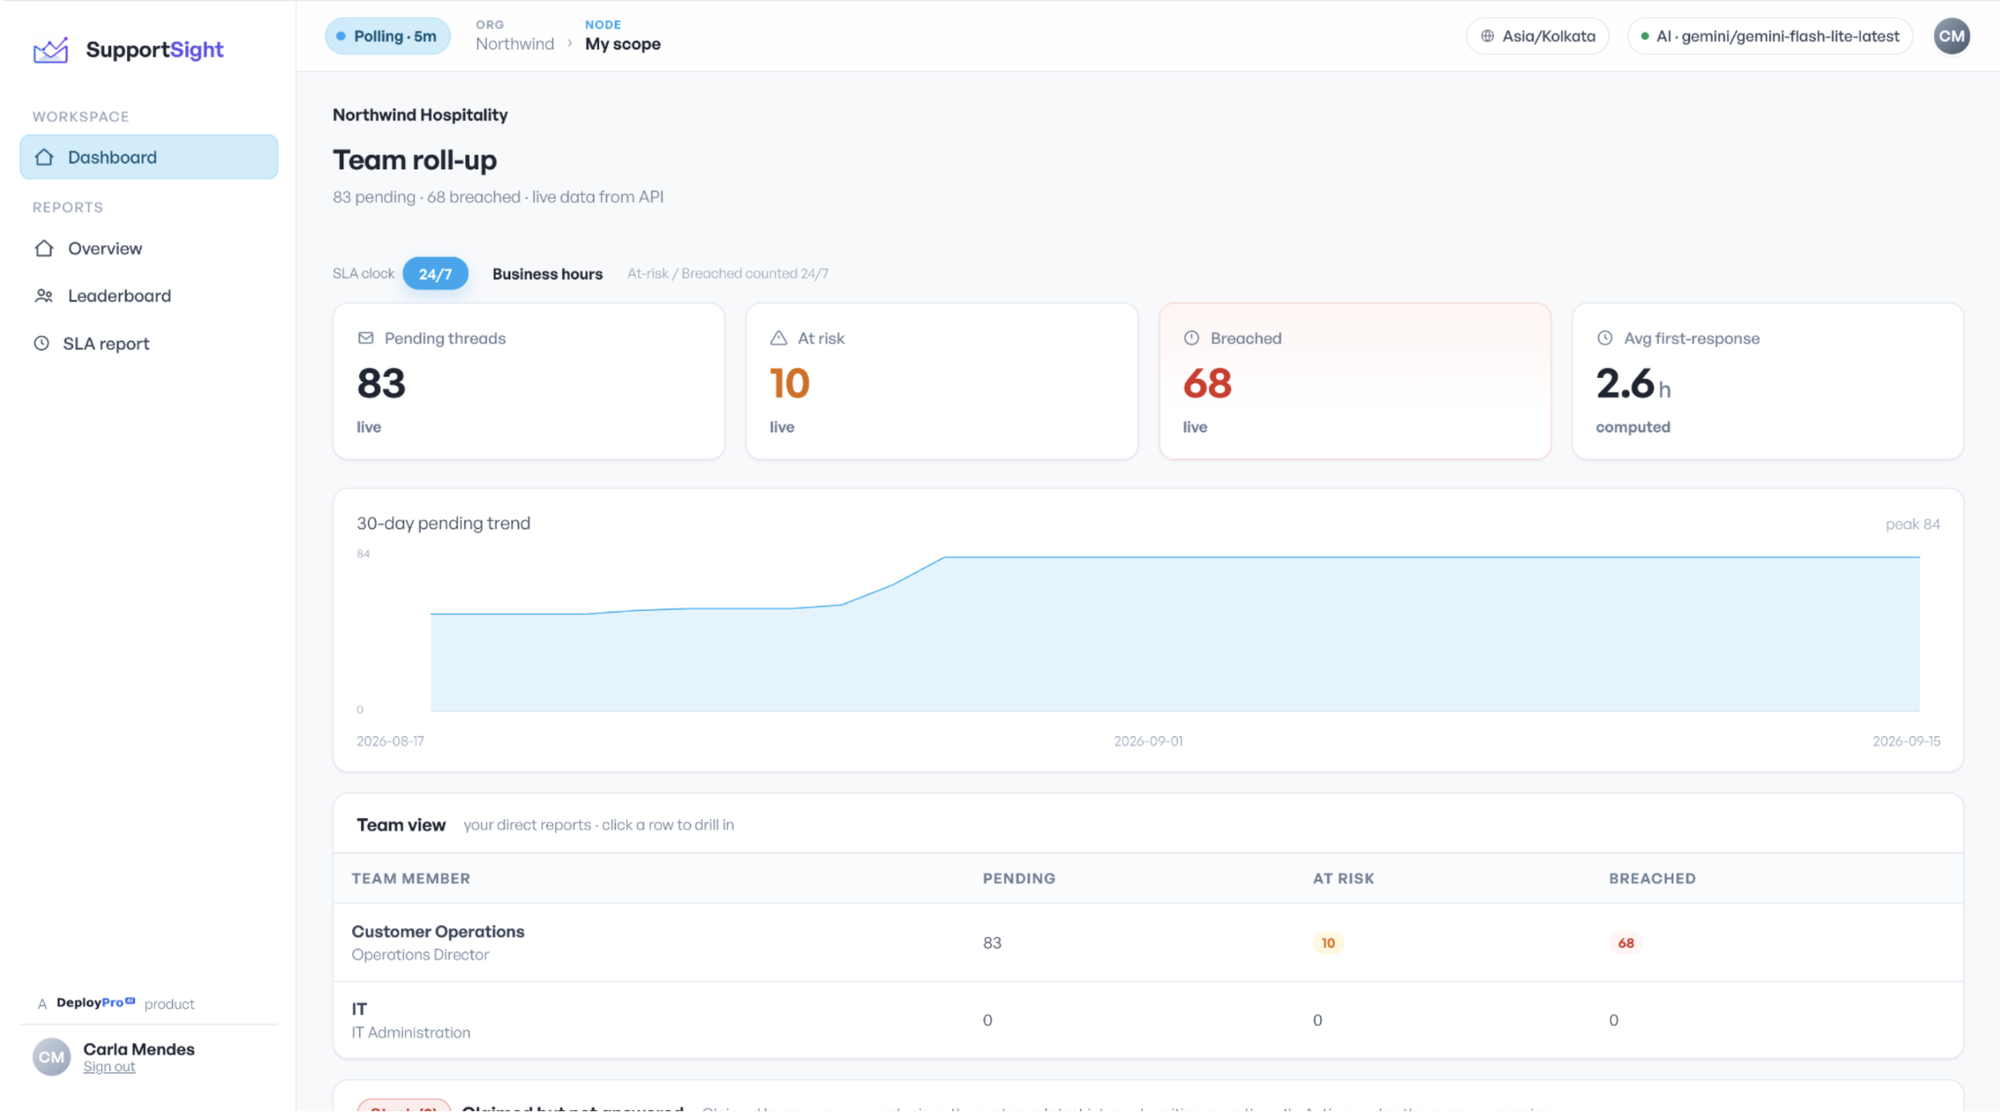Click the AT RISK column header
2000x1112 pixels.
pyautogui.click(x=1343, y=878)
